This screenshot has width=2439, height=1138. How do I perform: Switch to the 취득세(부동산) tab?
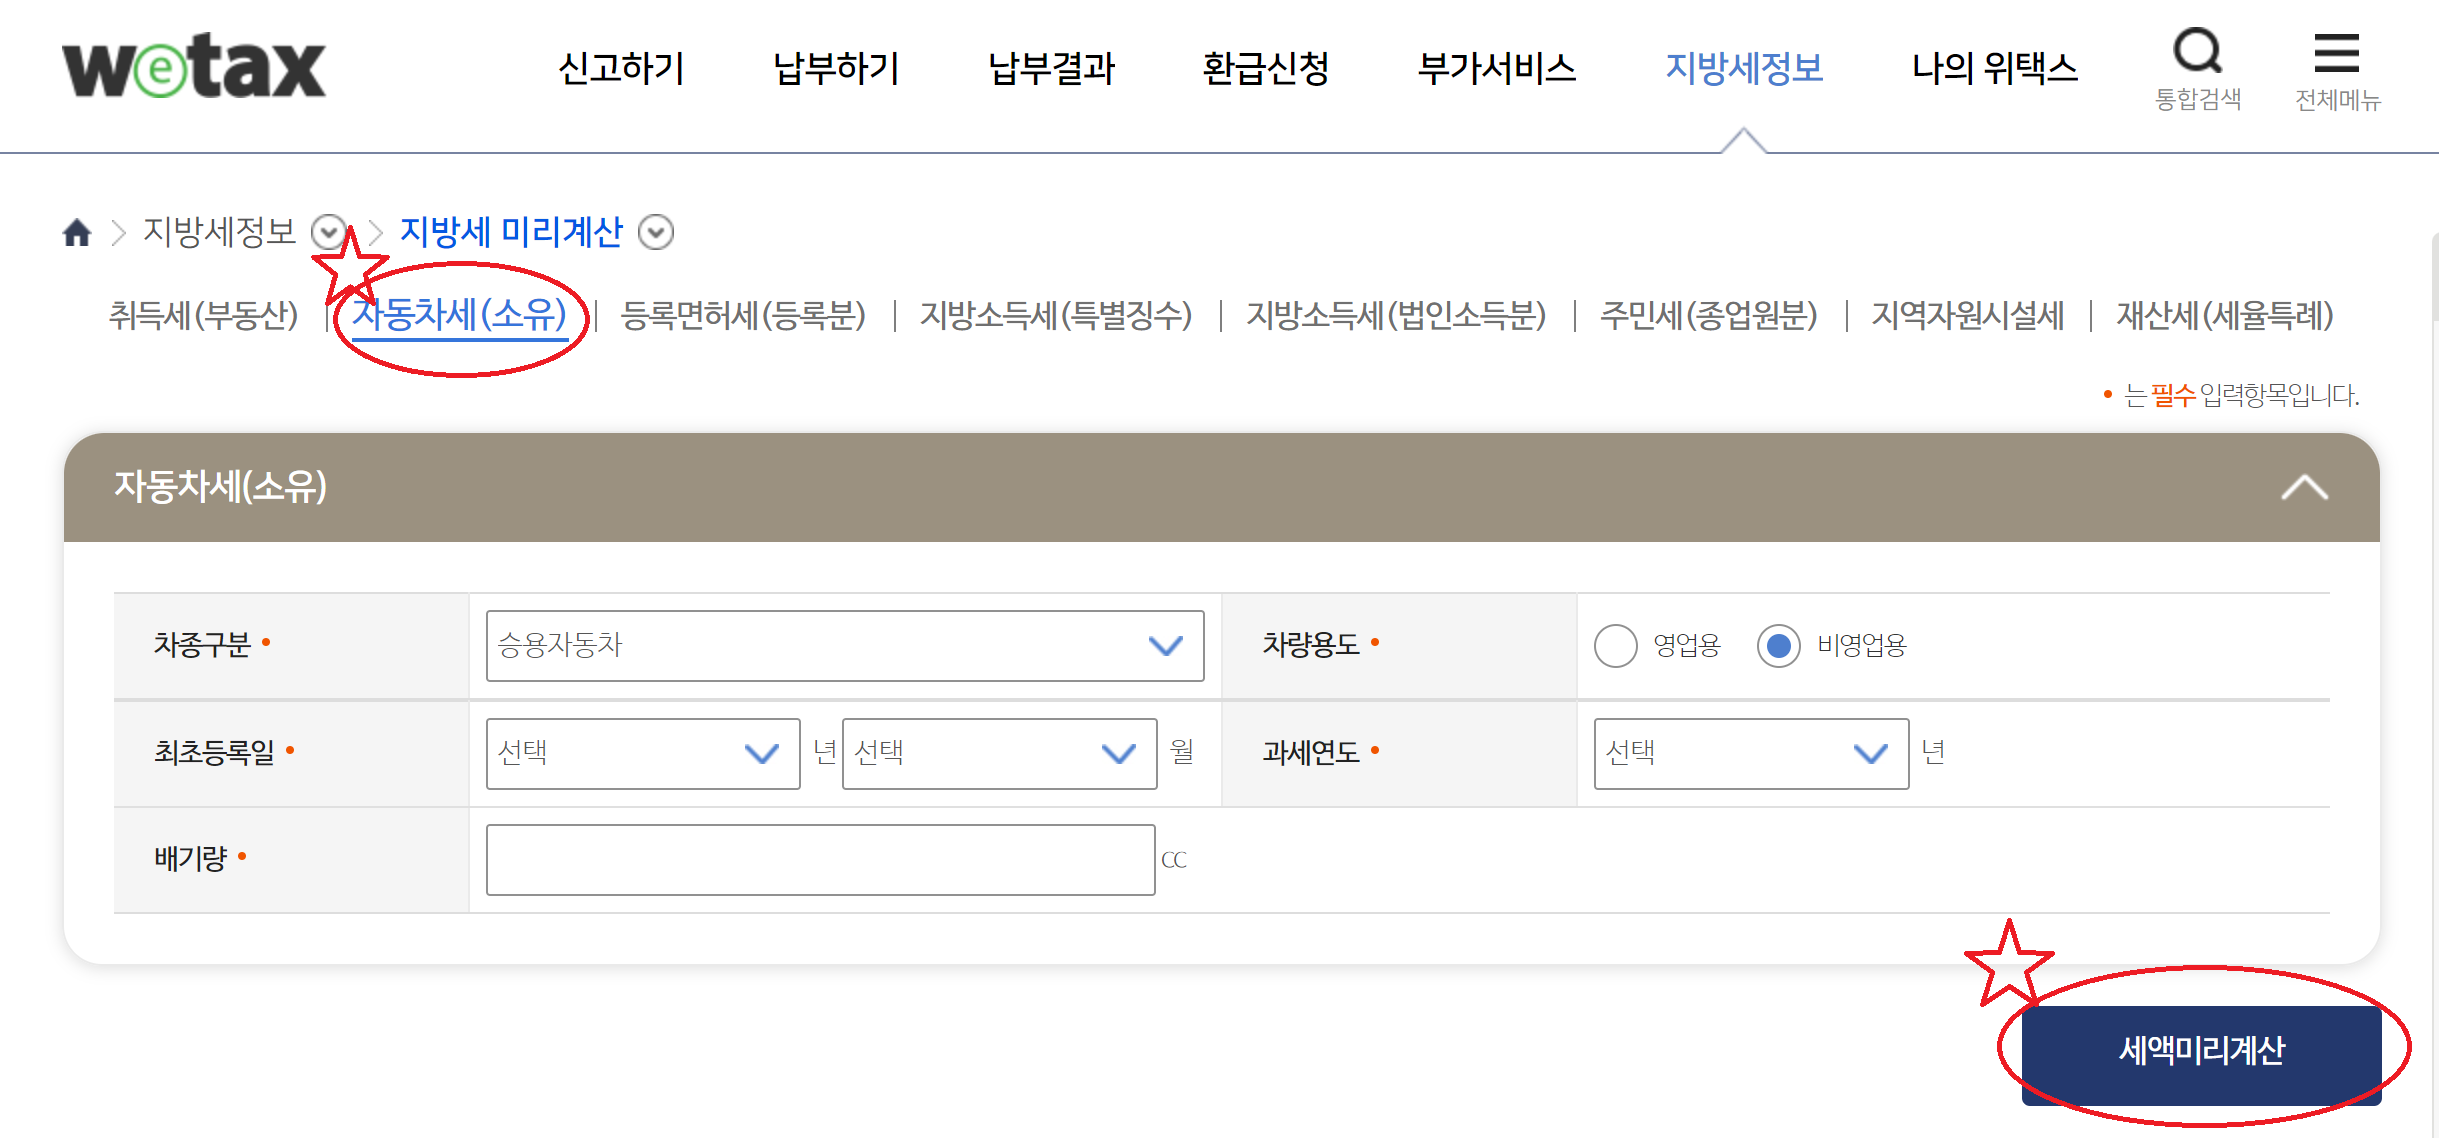(203, 316)
